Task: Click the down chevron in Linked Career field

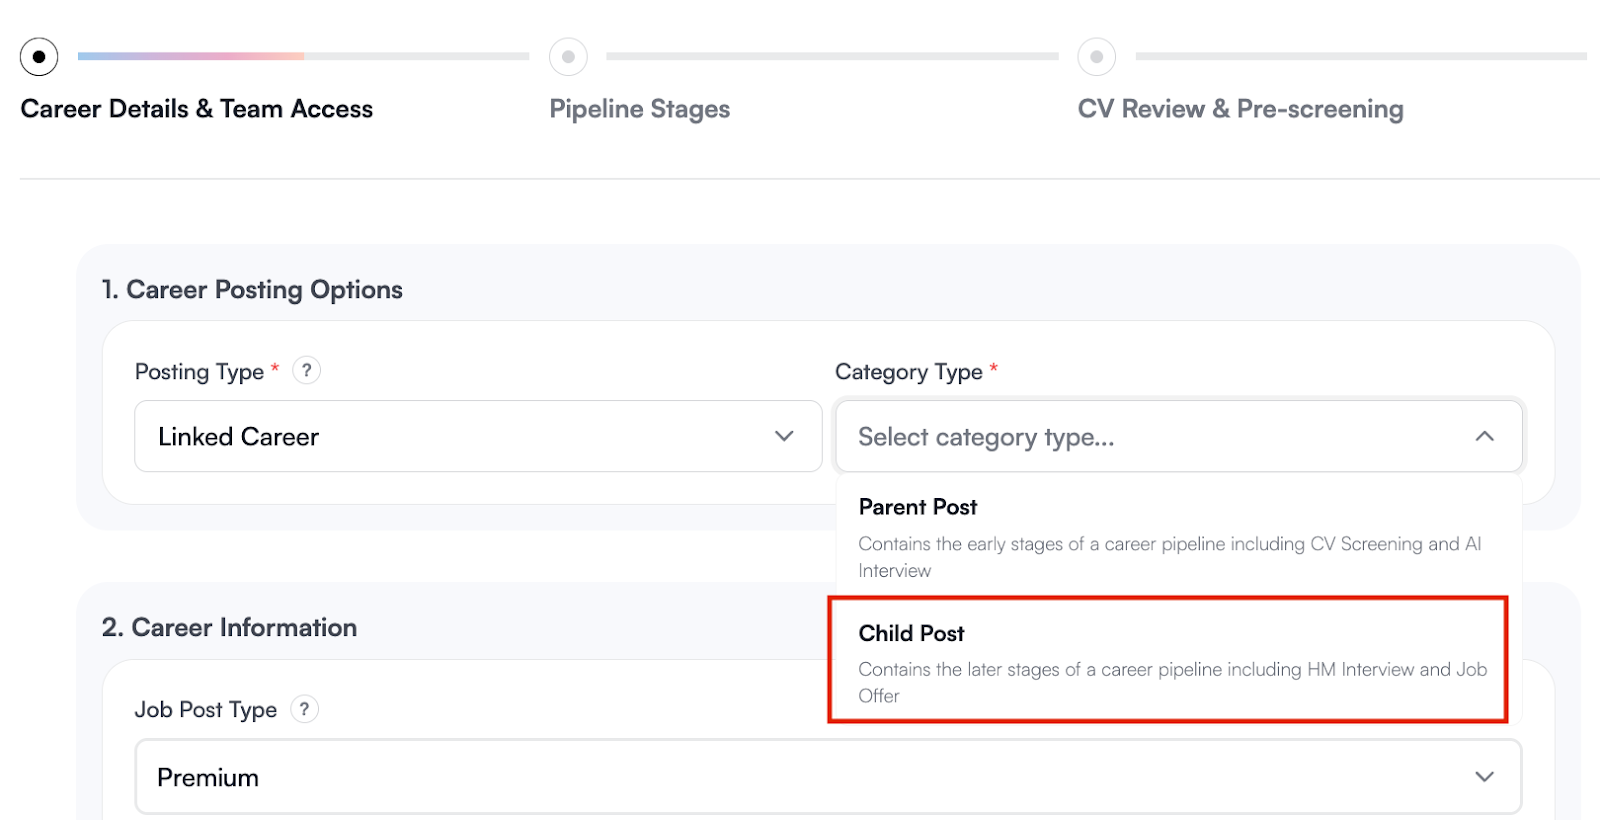Action: pos(784,436)
